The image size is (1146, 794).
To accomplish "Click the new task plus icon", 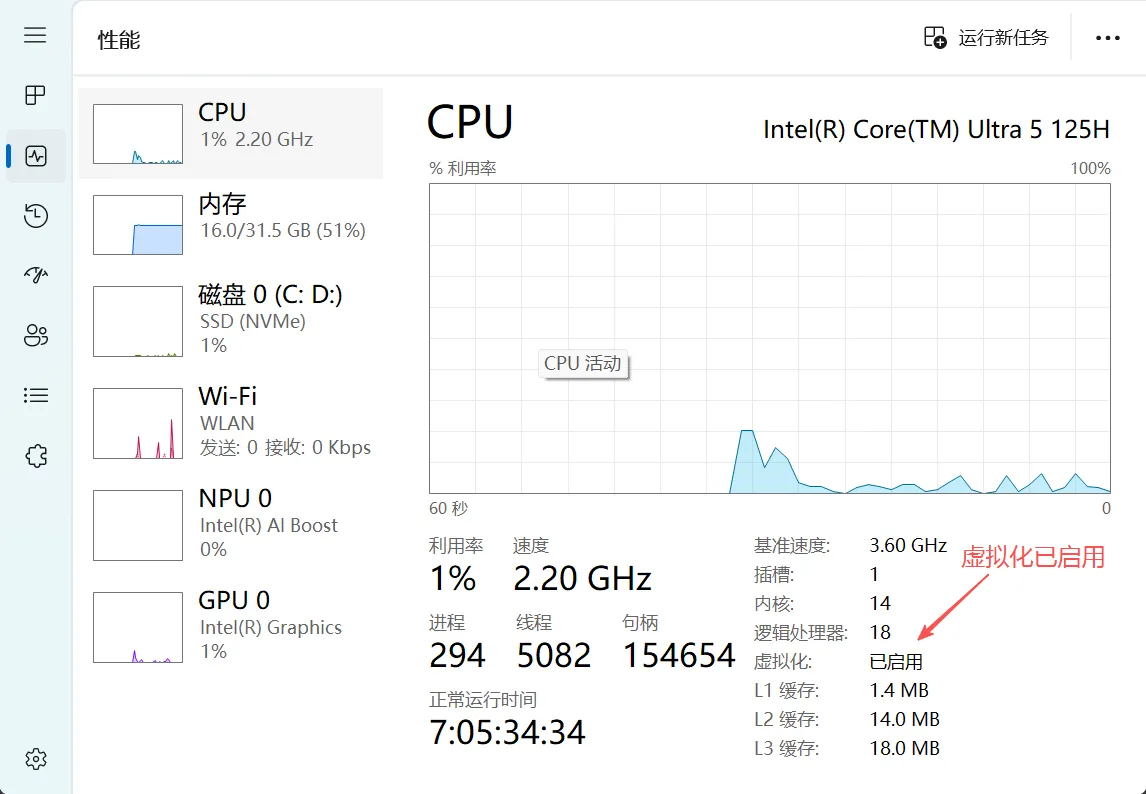I will coord(933,36).
